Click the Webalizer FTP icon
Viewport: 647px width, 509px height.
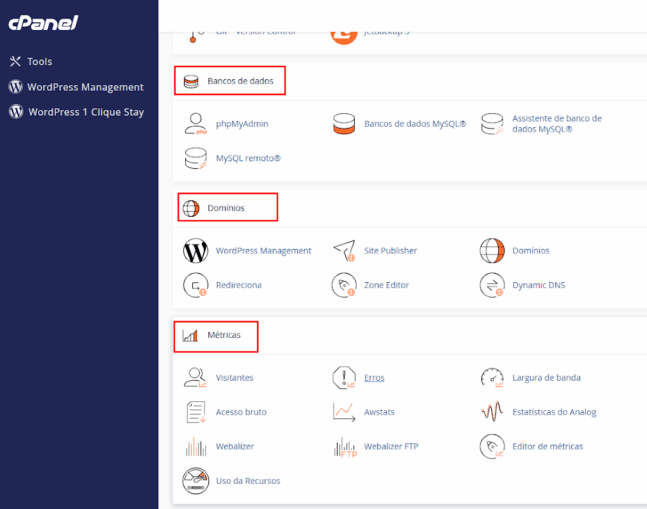344,446
